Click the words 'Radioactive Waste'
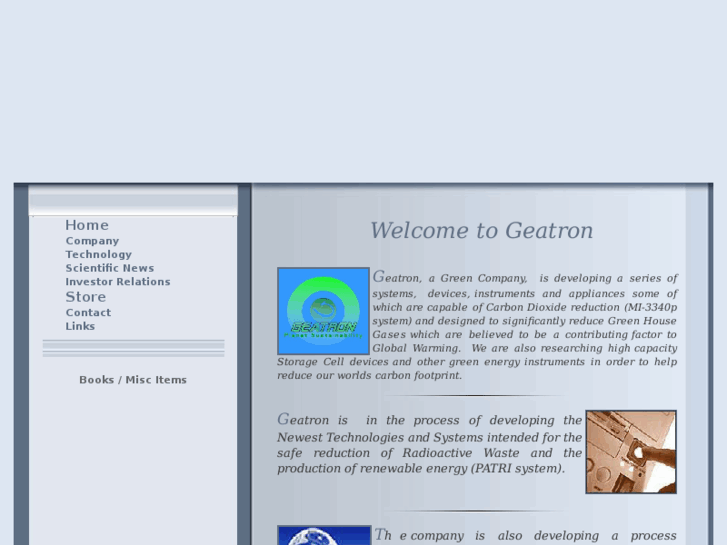This screenshot has width=727, height=545. point(460,453)
